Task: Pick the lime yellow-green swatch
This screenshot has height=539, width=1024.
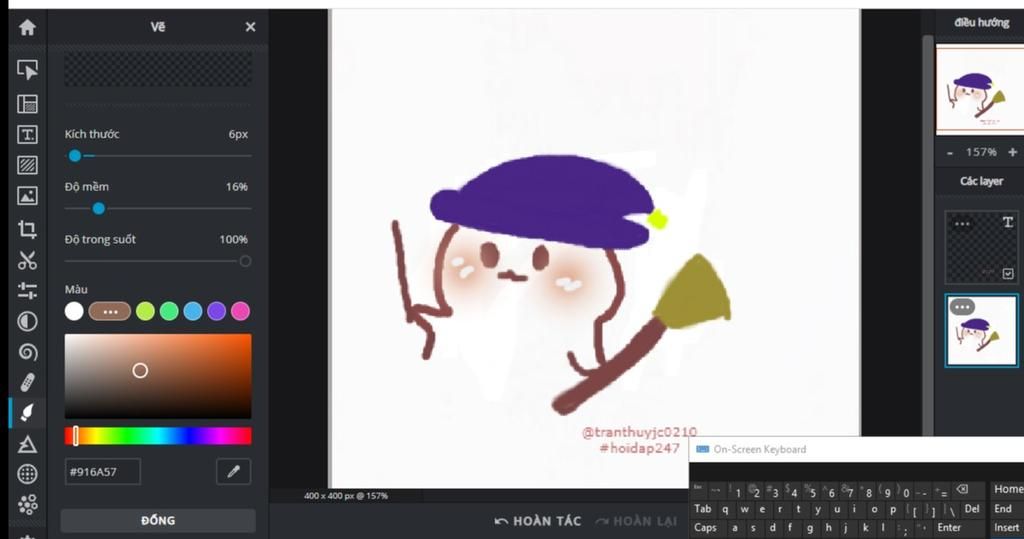Action: click(145, 311)
